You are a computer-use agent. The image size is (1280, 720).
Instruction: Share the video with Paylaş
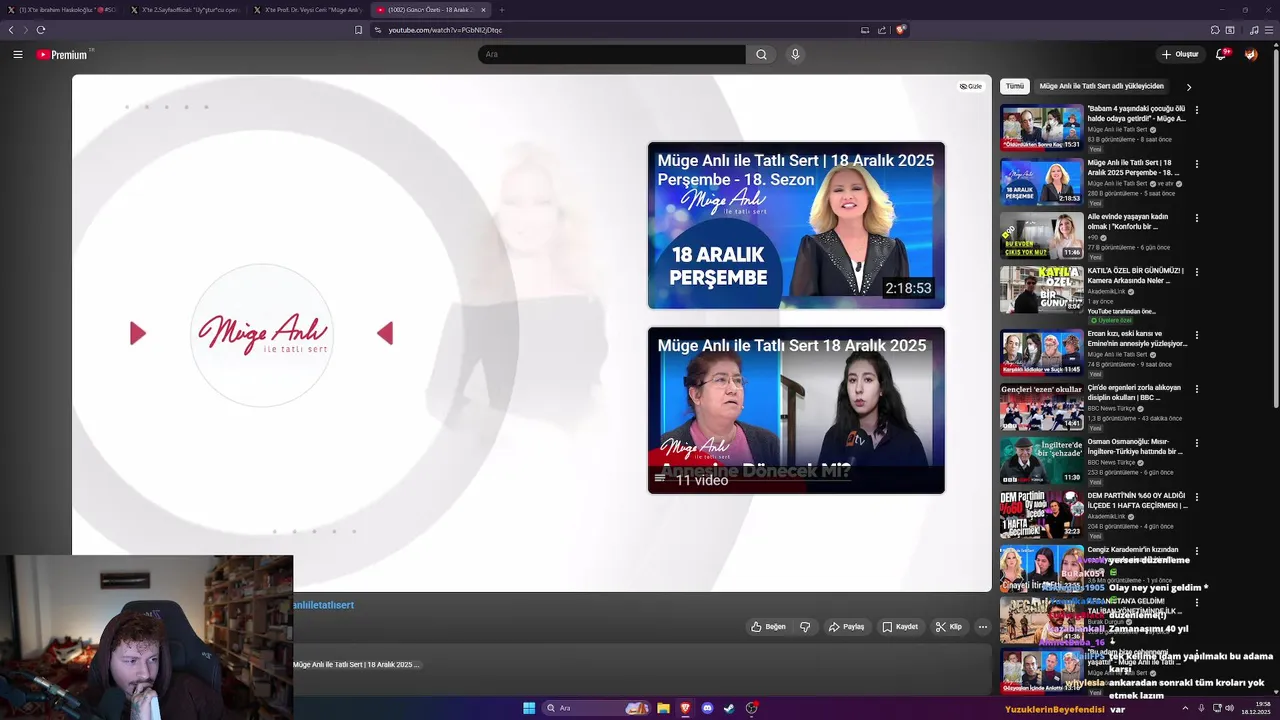[x=846, y=627]
